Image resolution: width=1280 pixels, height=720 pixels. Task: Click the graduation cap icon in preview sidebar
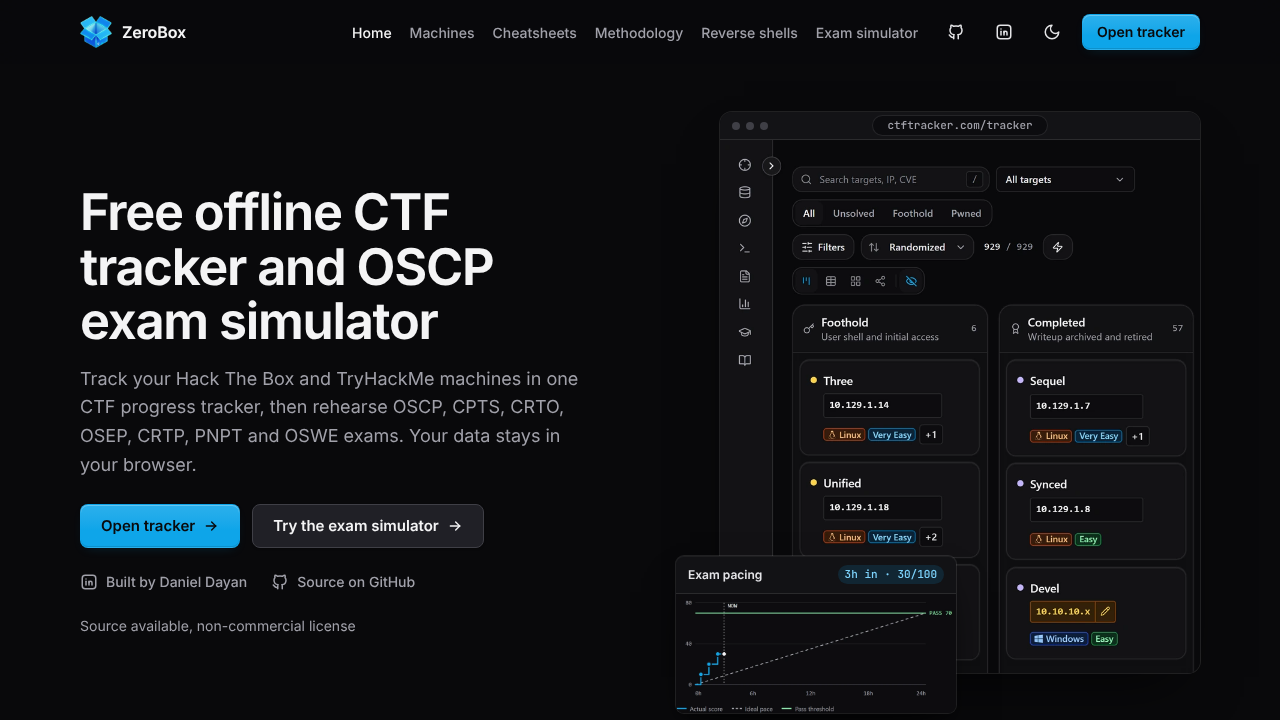[744, 332]
